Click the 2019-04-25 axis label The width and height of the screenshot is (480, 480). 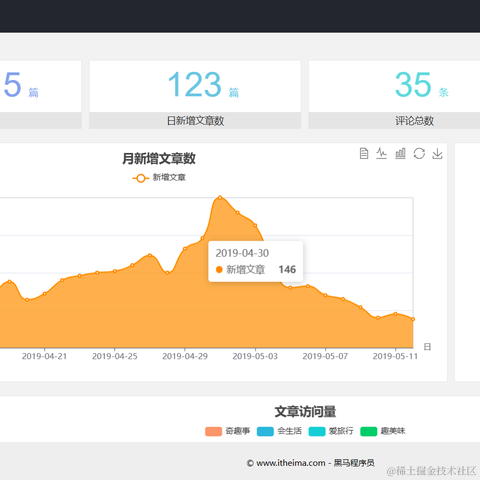[115, 356]
